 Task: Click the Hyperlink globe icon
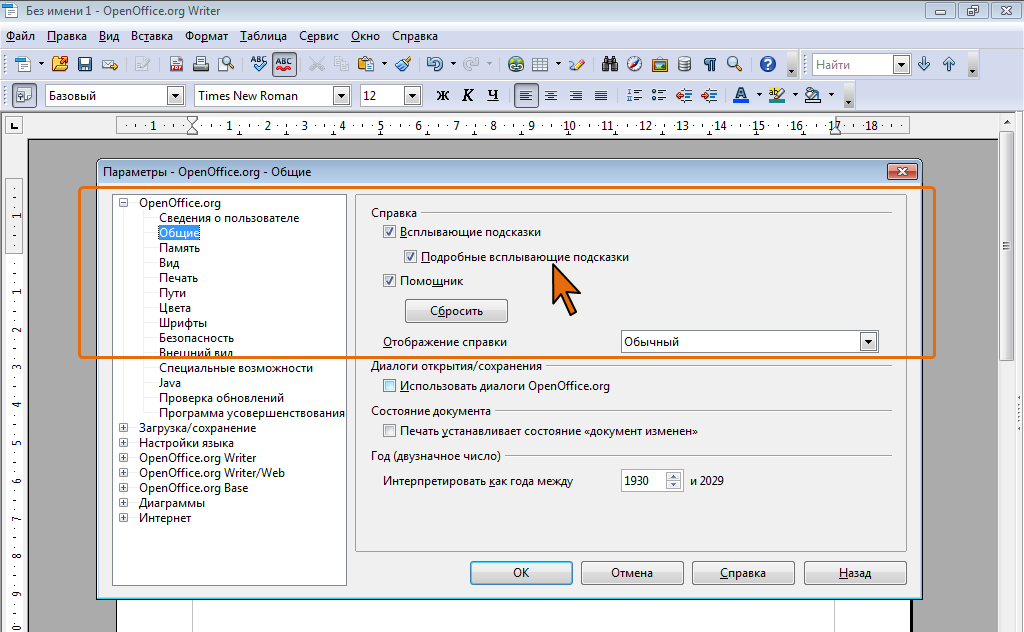click(x=516, y=64)
